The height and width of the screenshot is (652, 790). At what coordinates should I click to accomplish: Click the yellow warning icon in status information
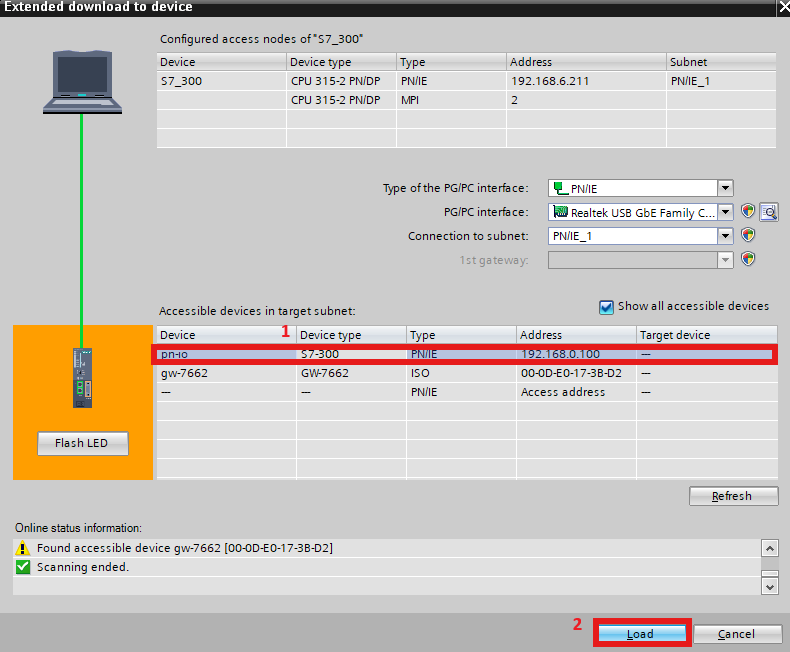(23, 549)
